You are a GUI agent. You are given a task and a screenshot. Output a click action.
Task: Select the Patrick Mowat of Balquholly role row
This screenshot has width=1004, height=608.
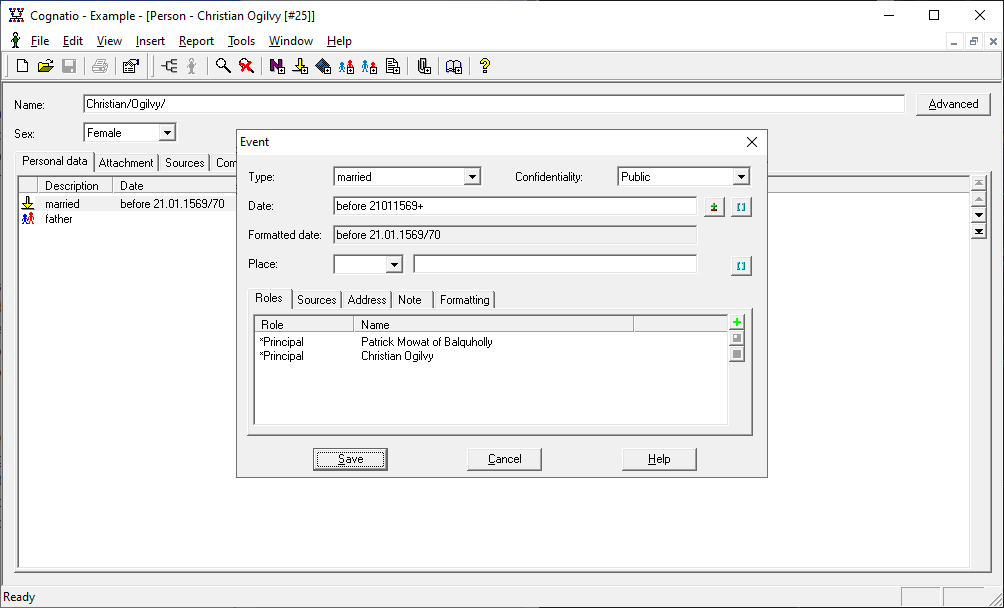pyautogui.click(x=490, y=342)
